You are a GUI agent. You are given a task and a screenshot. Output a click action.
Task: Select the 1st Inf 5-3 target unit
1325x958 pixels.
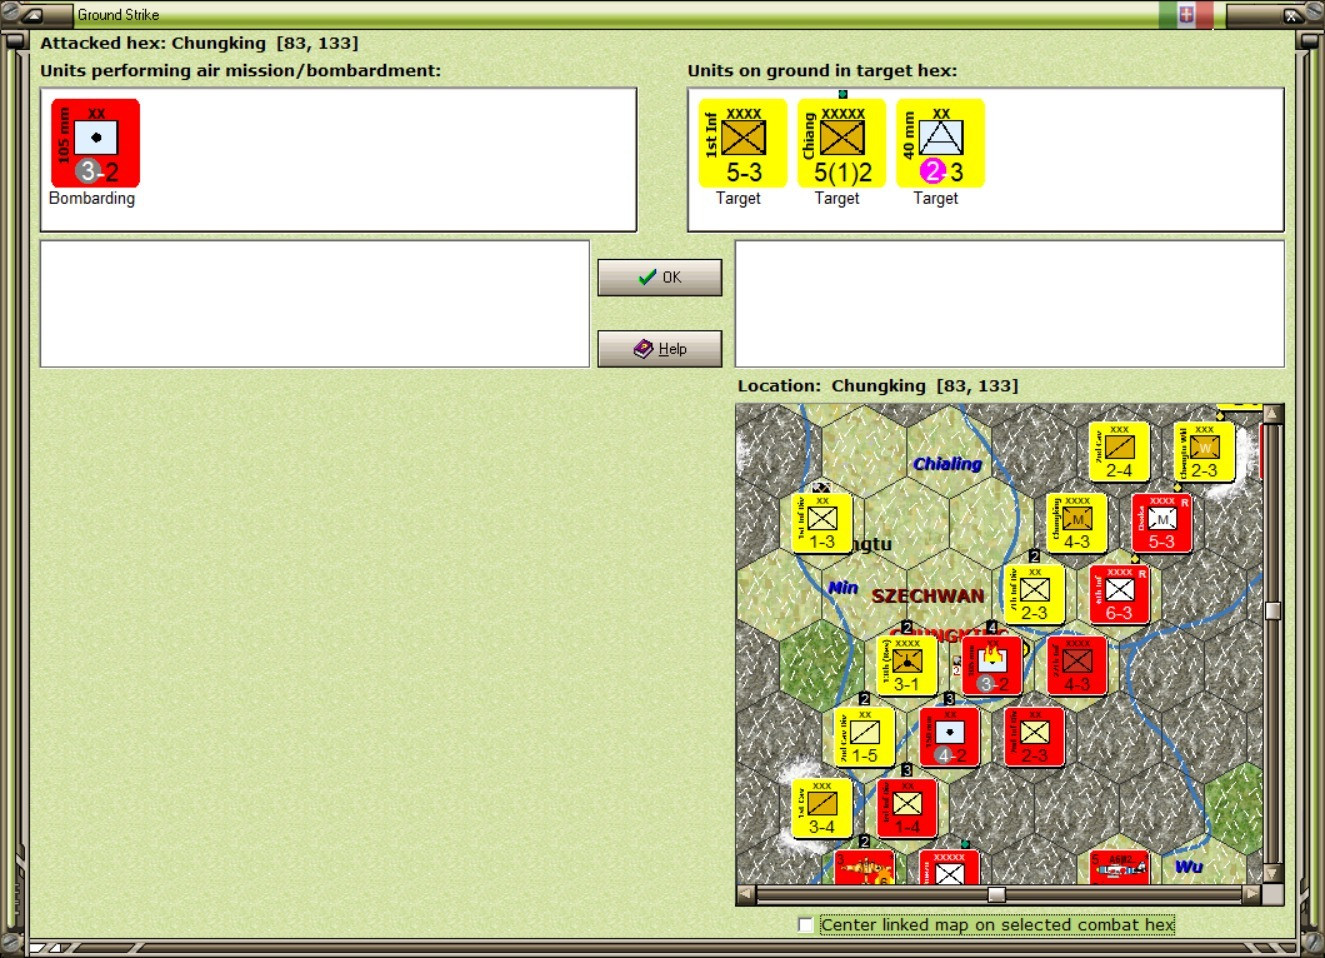[x=742, y=143]
